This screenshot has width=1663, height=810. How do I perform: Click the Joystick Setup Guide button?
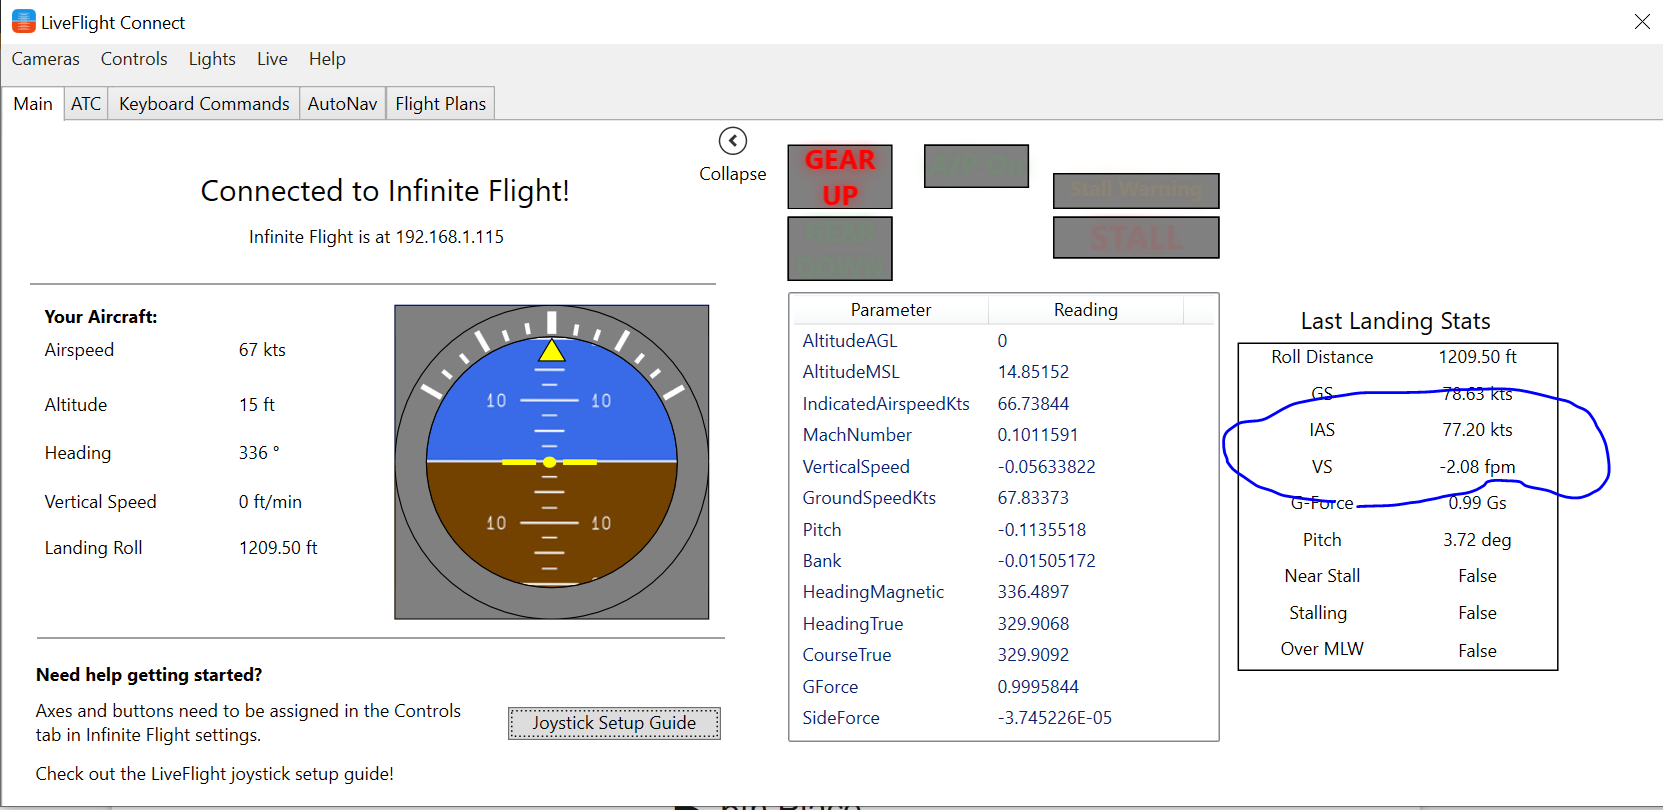click(x=614, y=723)
